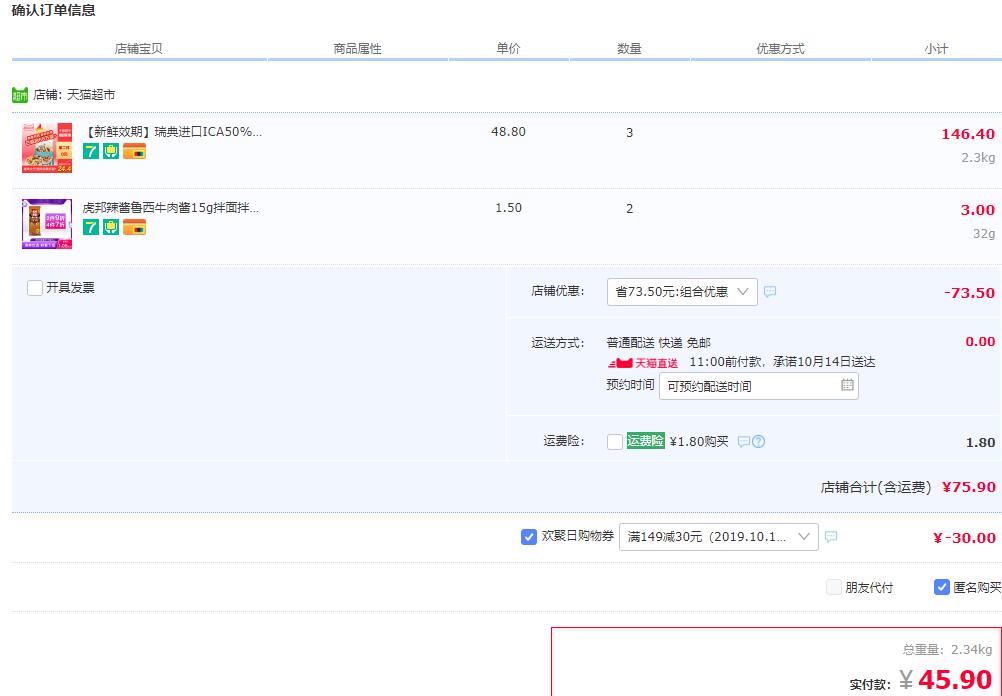1002x696 pixels.
Task: Open the 满149减30元 coupon dropdown
Action: pos(718,537)
